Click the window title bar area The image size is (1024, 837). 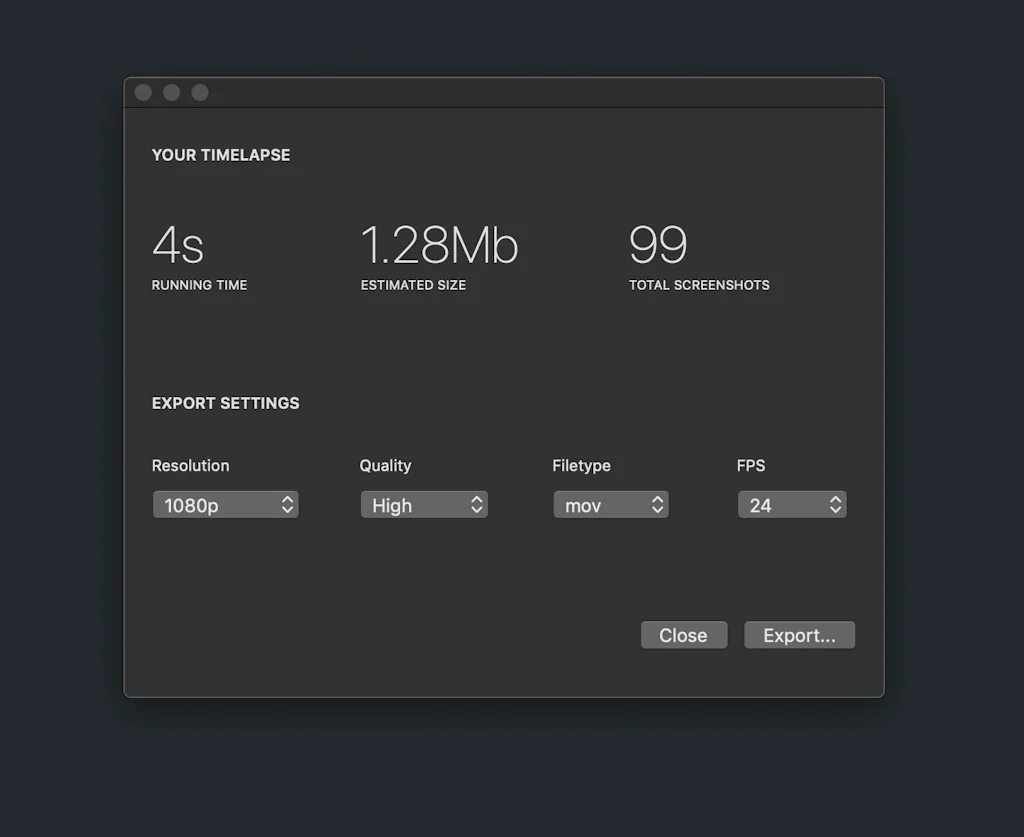500,91
